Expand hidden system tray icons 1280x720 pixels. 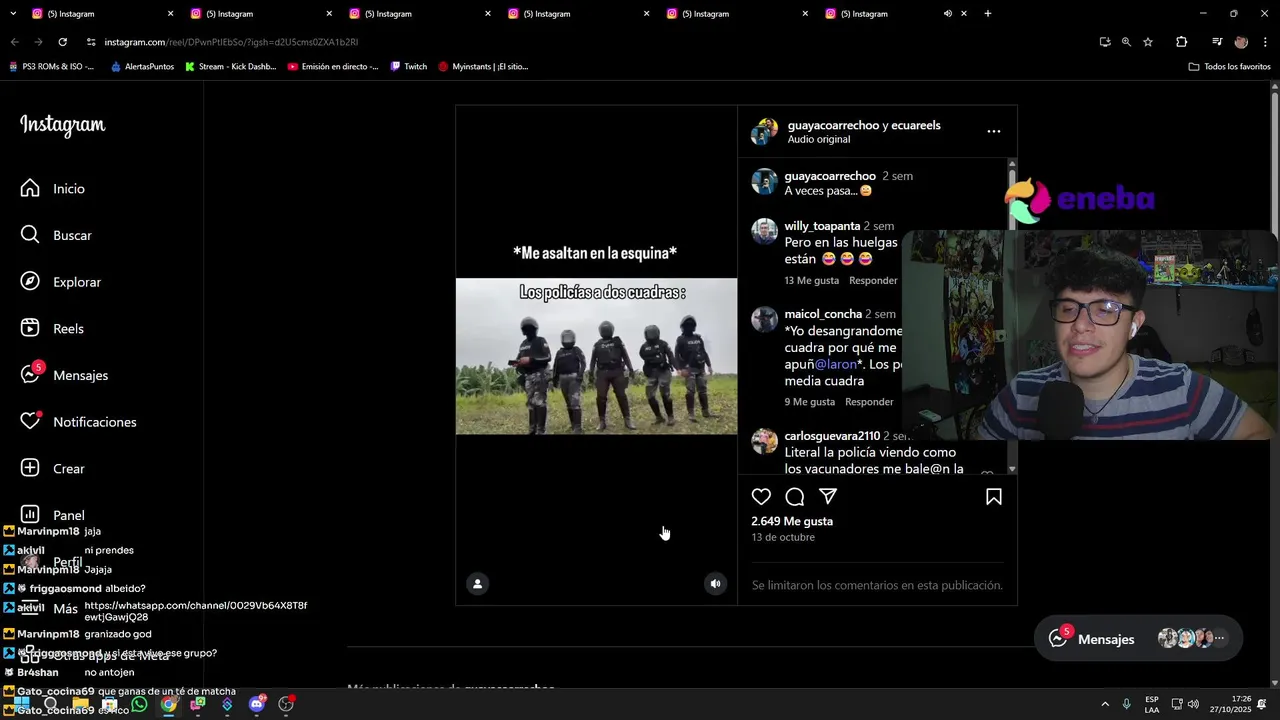(1105, 704)
